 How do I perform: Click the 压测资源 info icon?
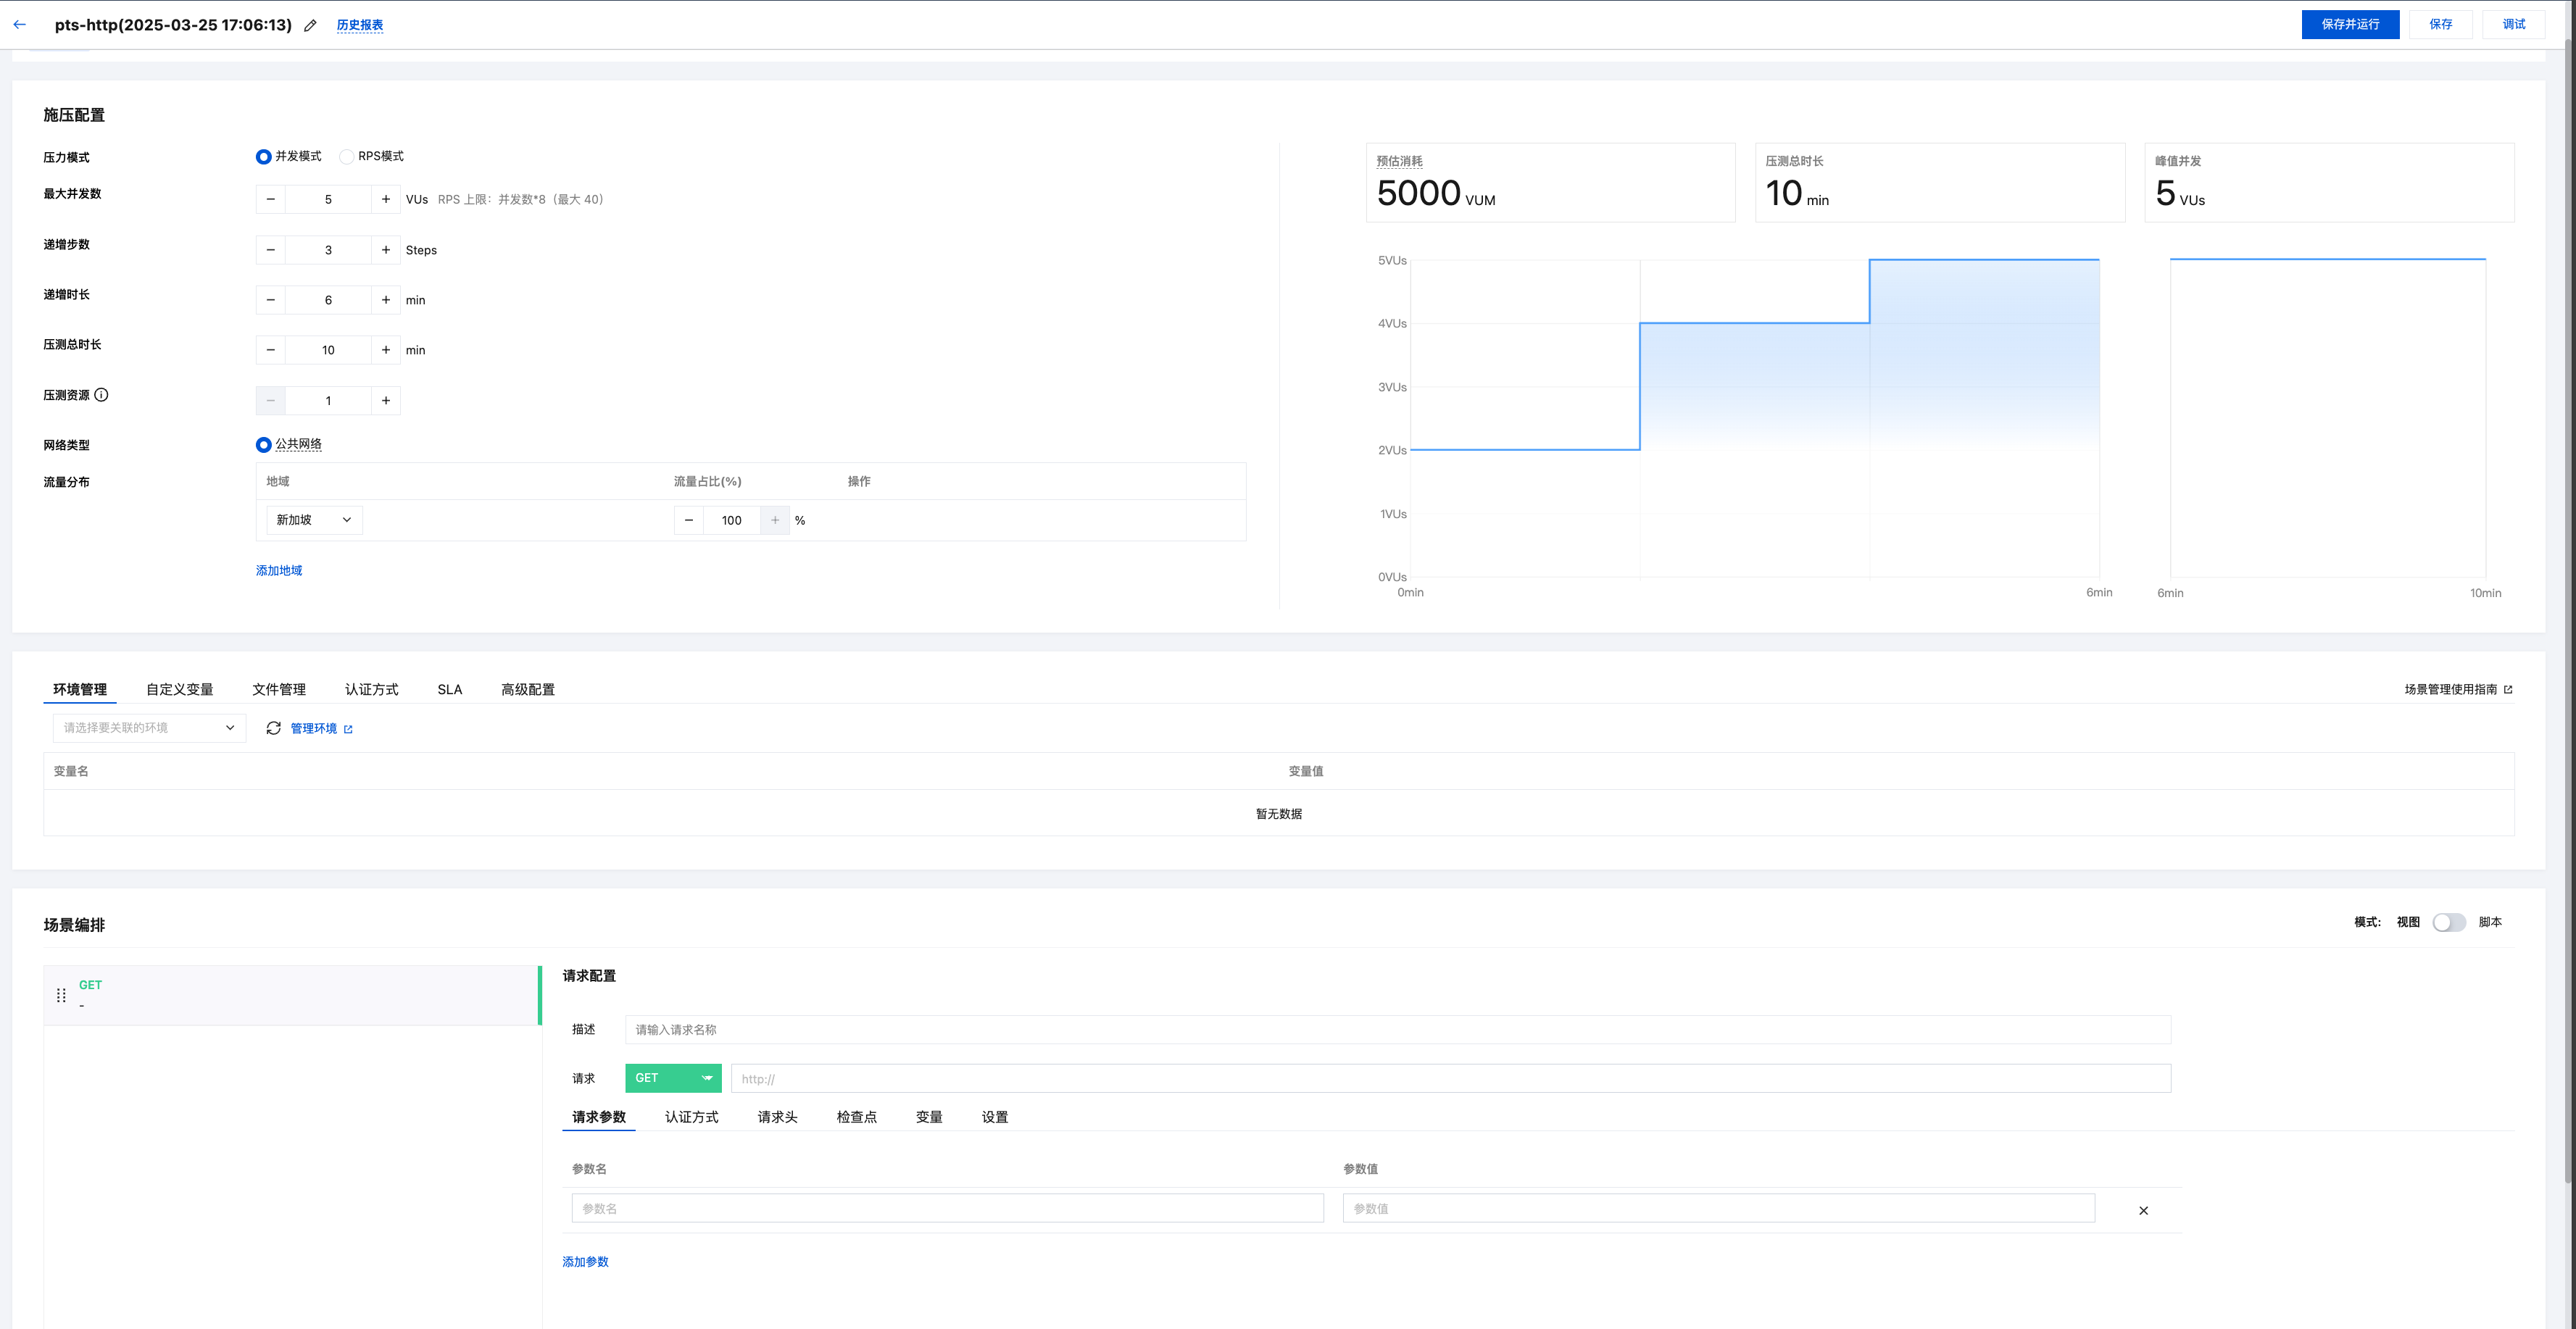tap(101, 395)
